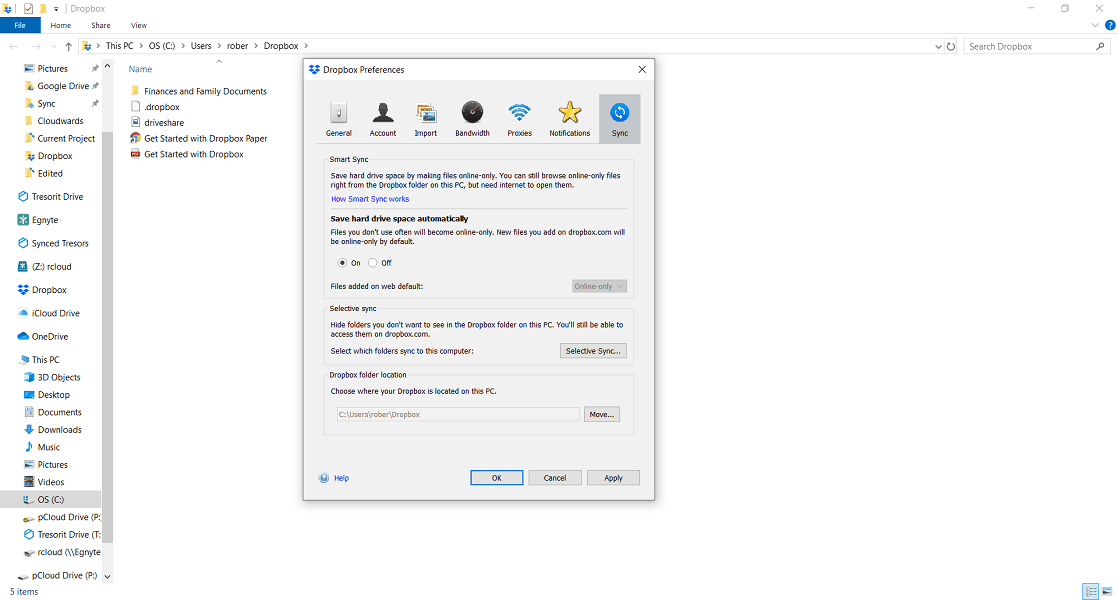1118x600 pixels.
Task: Select the .dropbox file
Action: pos(162,107)
